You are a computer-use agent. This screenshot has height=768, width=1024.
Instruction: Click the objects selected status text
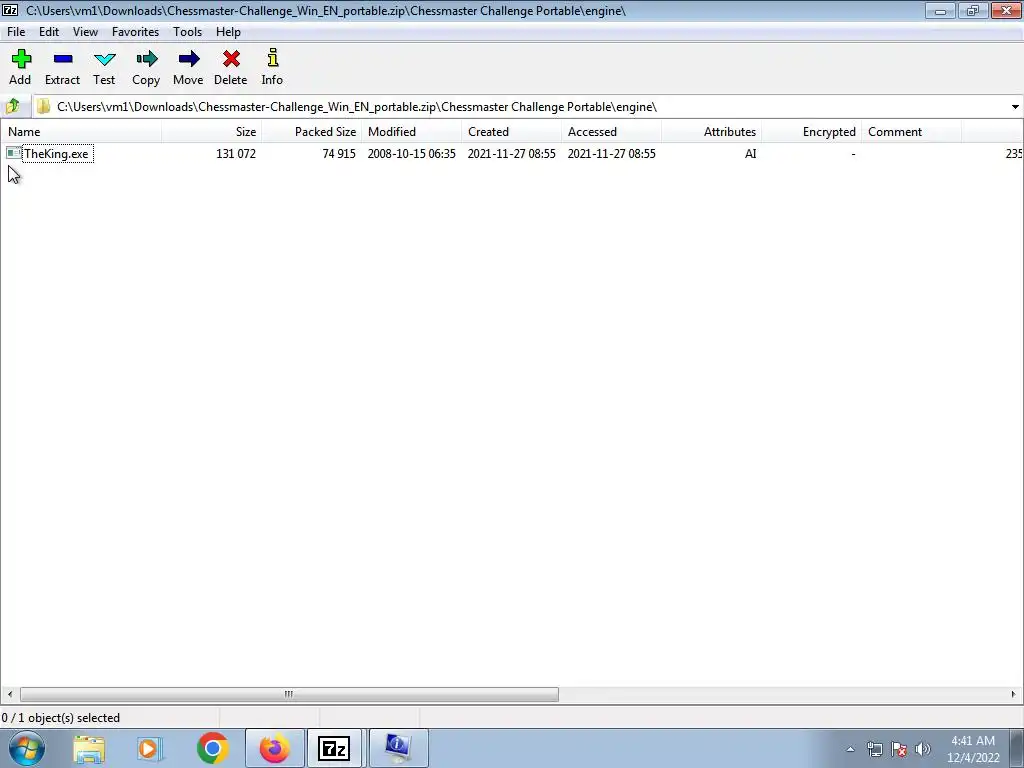61,718
